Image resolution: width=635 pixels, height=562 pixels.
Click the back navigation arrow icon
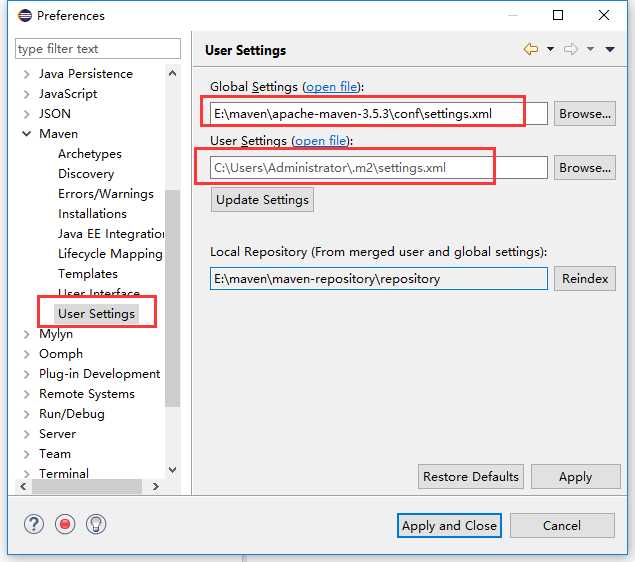pyautogui.click(x=531, y=49)
